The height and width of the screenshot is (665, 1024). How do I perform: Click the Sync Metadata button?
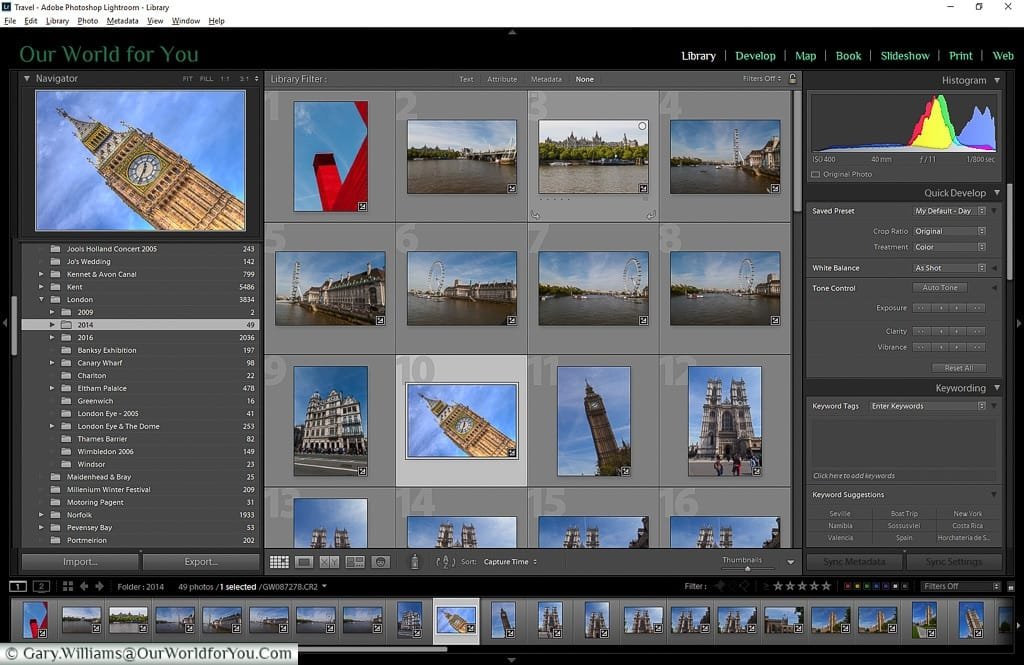click(x=854, y=562)
